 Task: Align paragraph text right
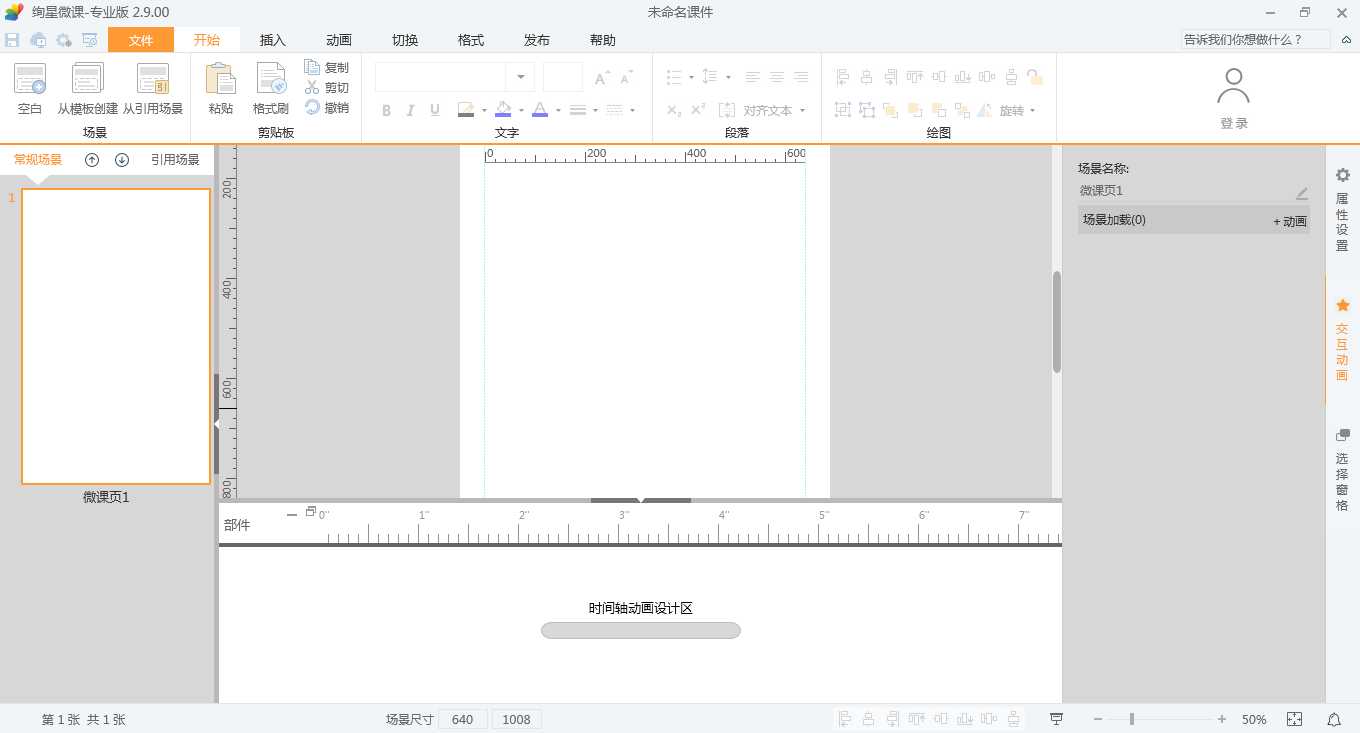[801, 77]
